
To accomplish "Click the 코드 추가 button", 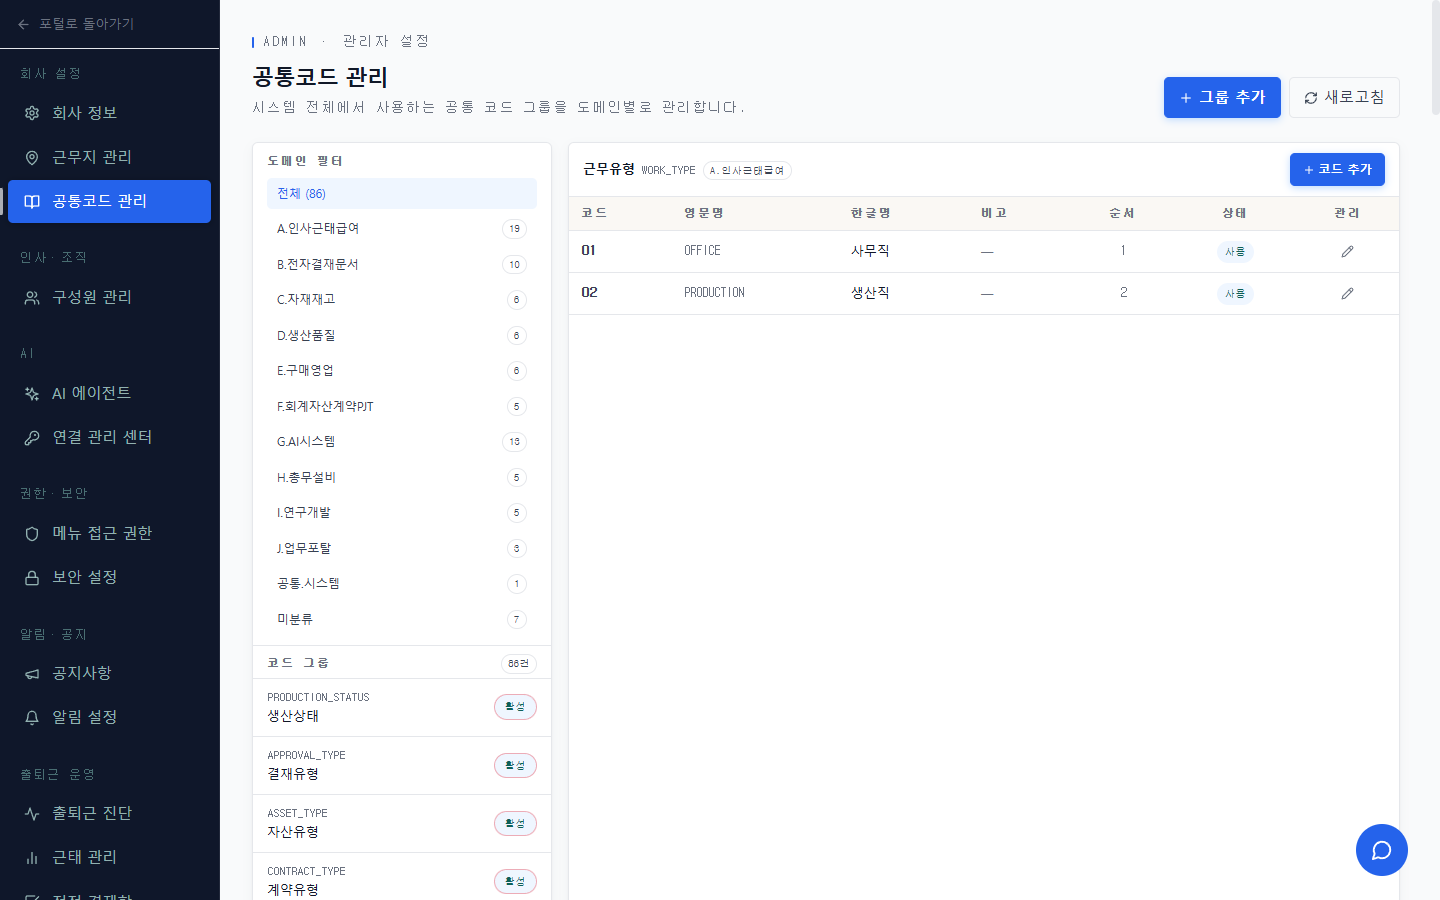I will tap(1337, 169).
